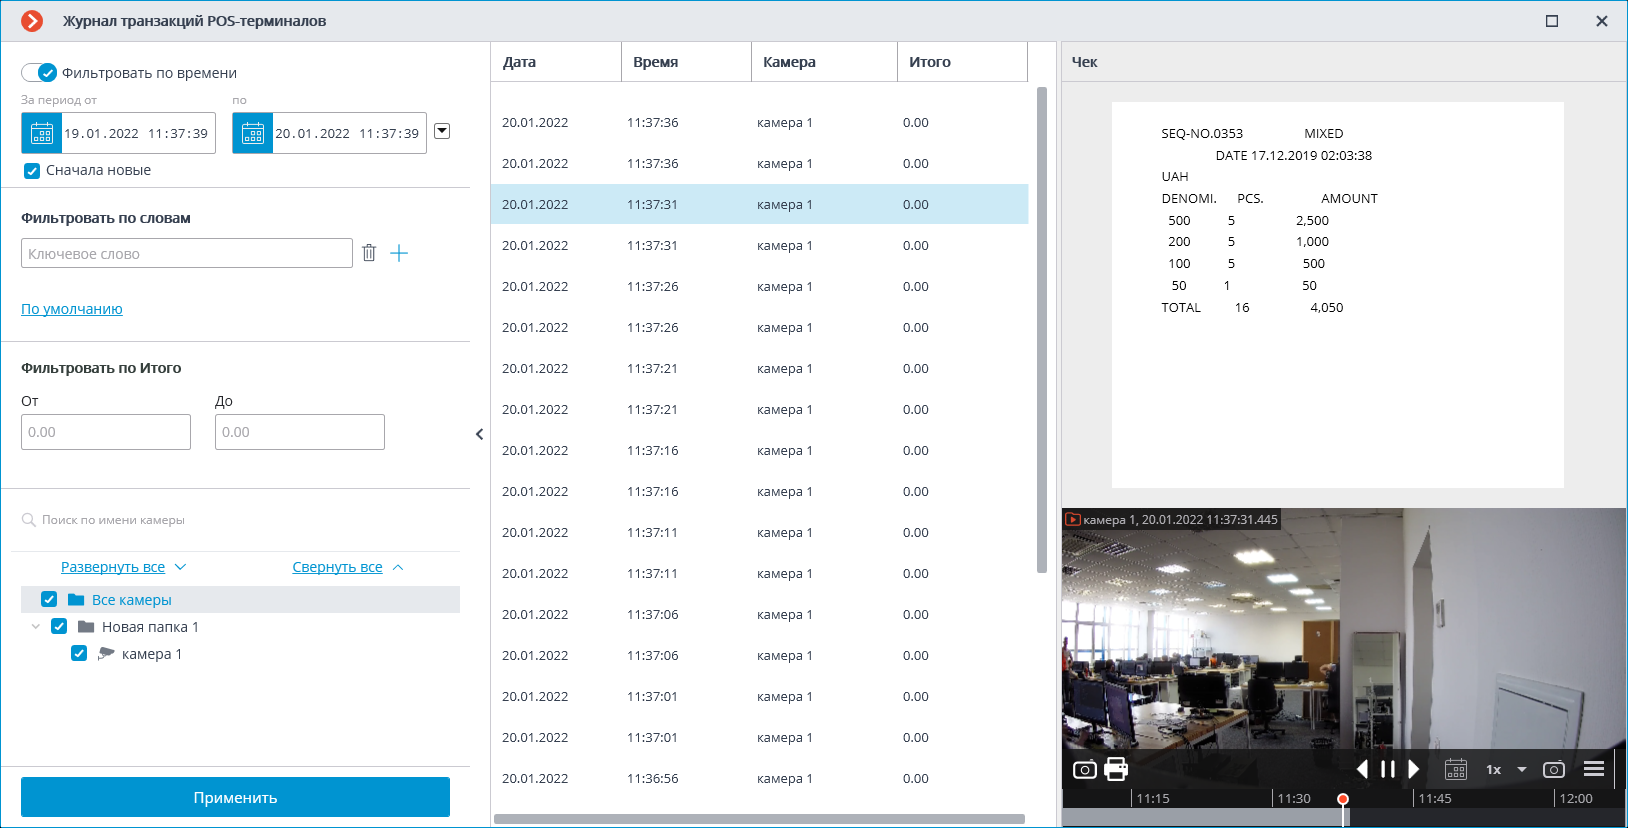
Task: Select the first 11:37:01 transaction row
Action: pos(759,696)
